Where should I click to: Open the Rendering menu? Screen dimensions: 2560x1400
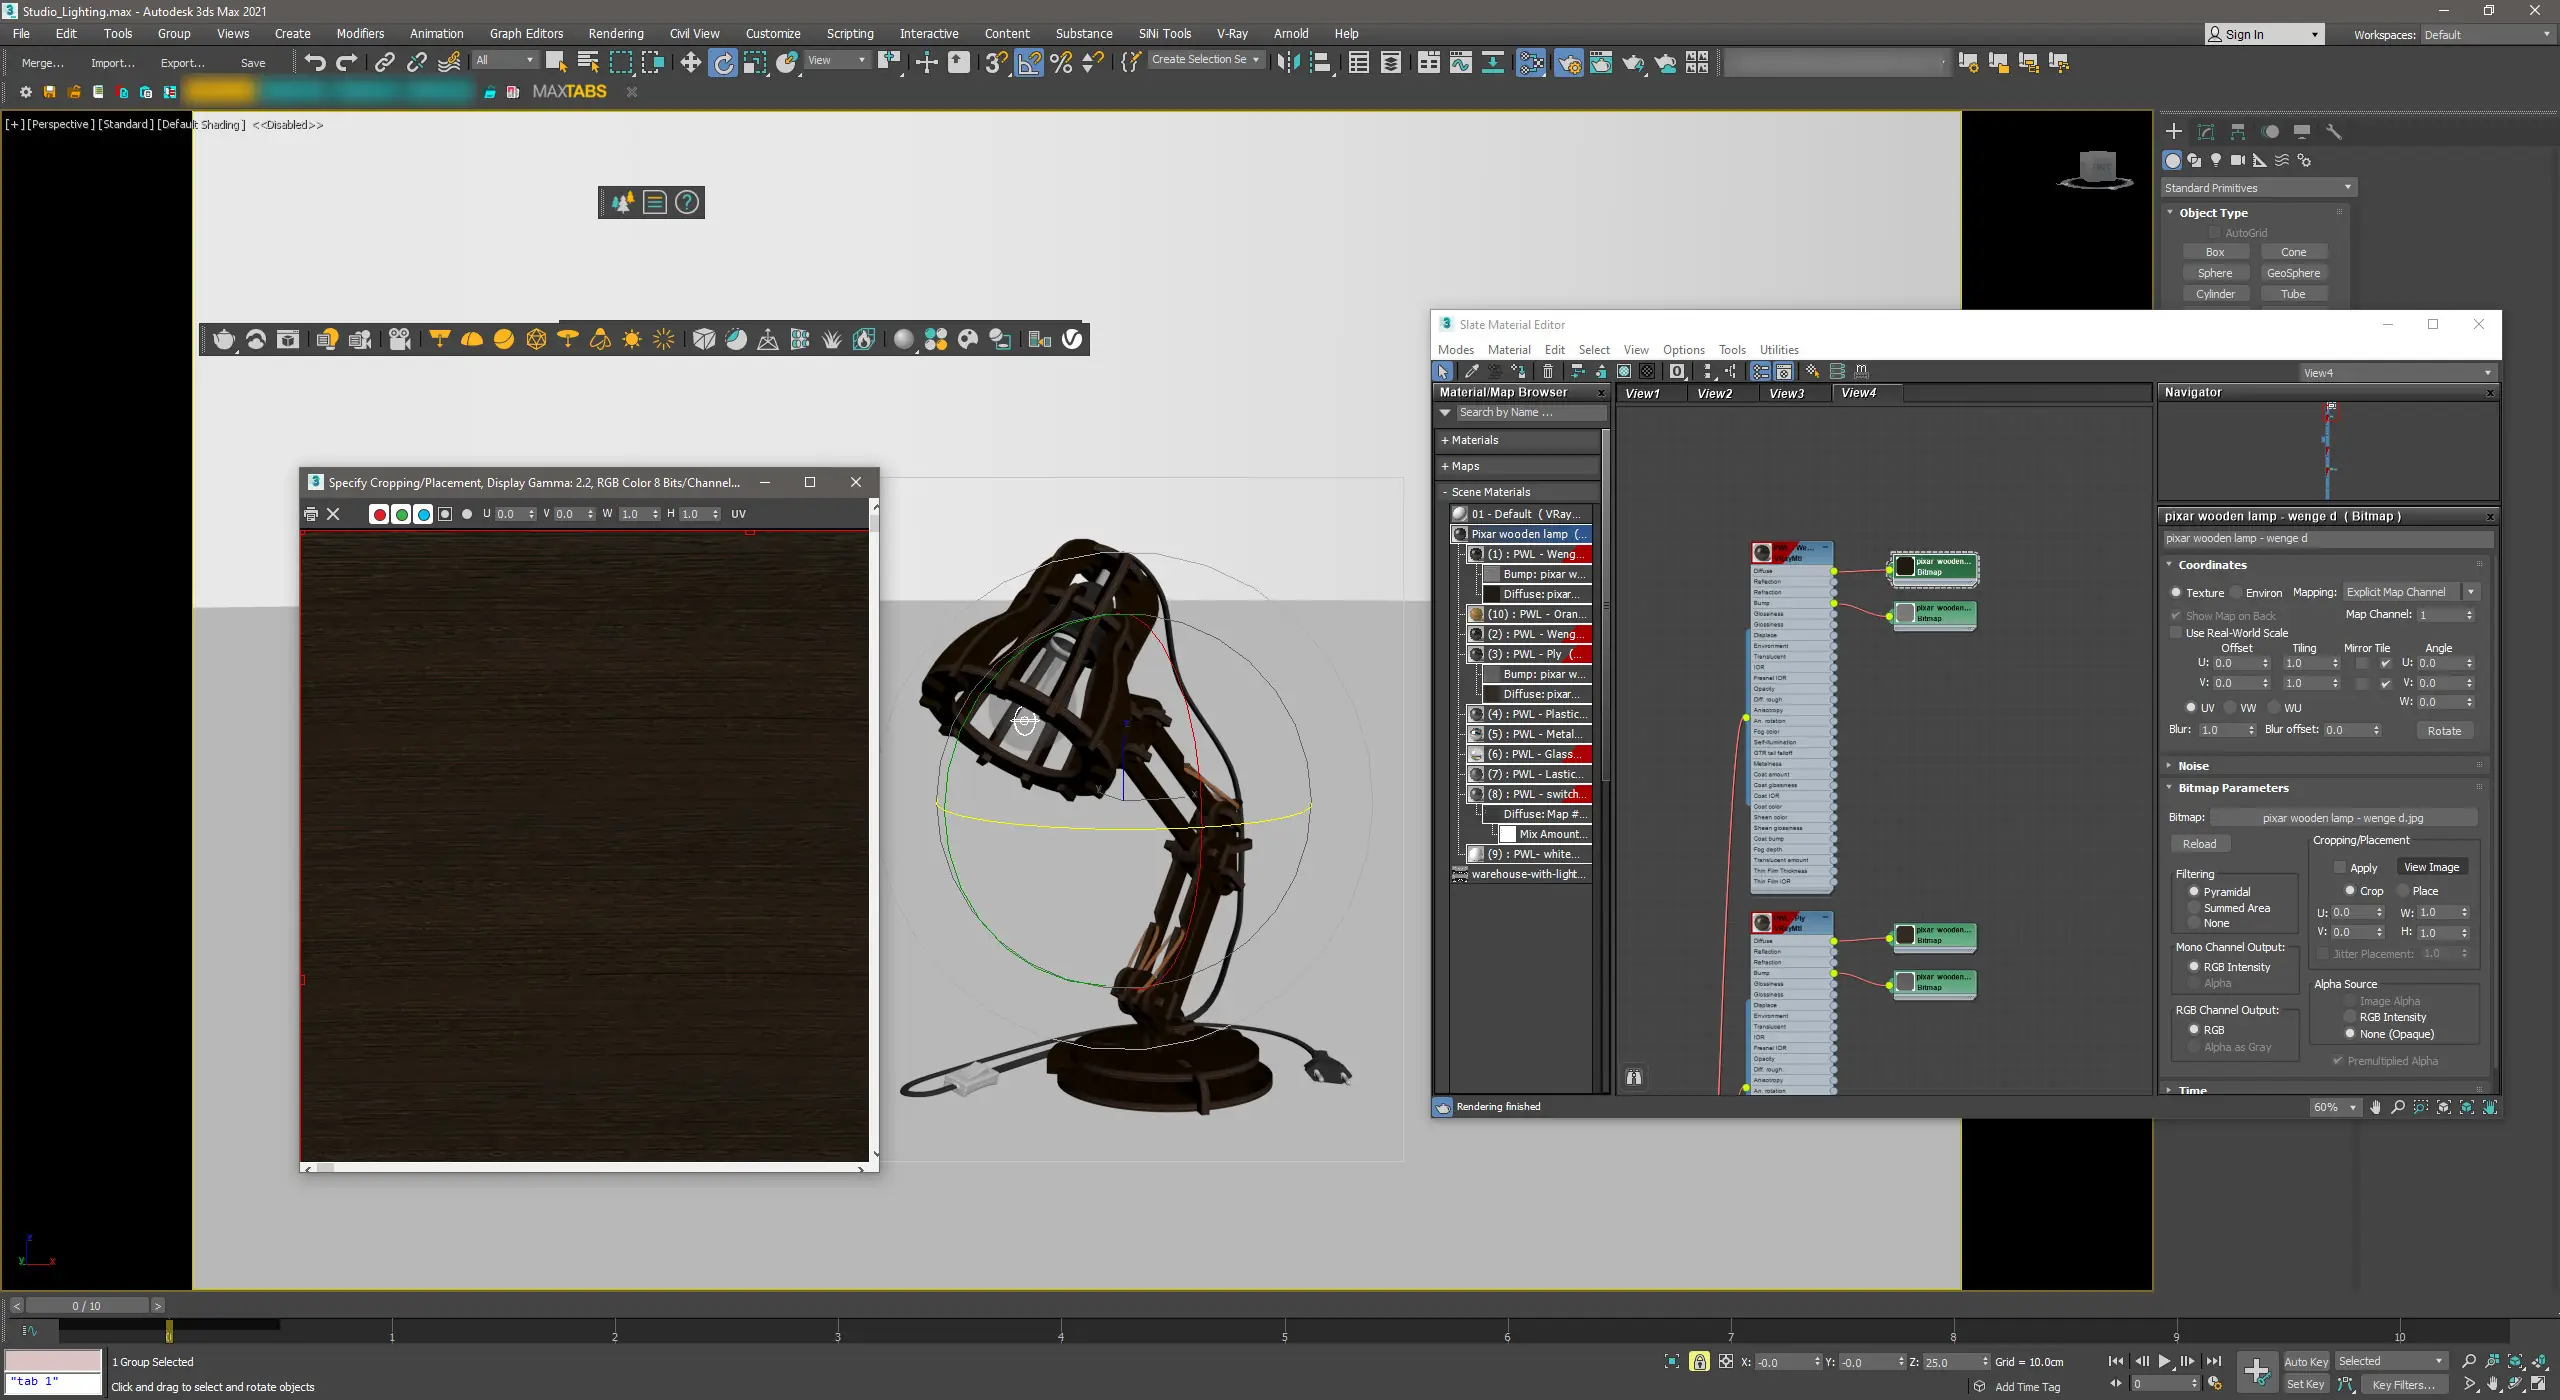click(x=615, y=33)
